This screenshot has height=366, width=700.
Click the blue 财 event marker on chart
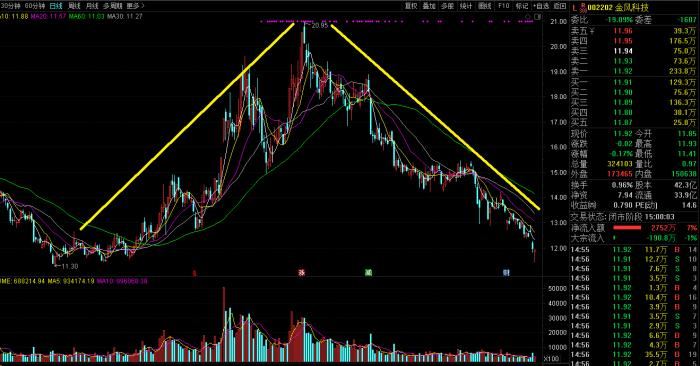pos(506,272)
